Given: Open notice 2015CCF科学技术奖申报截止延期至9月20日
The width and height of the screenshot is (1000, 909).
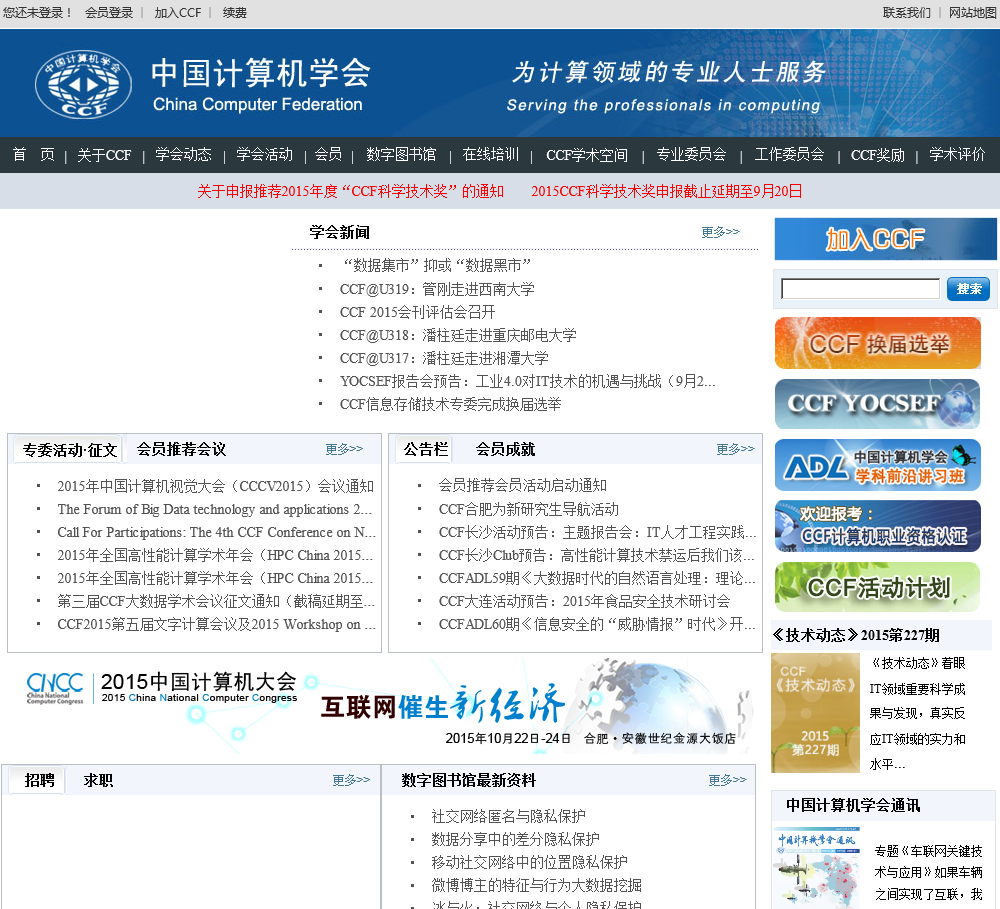Looking at the screenshot, I should [x=666, y=191].
